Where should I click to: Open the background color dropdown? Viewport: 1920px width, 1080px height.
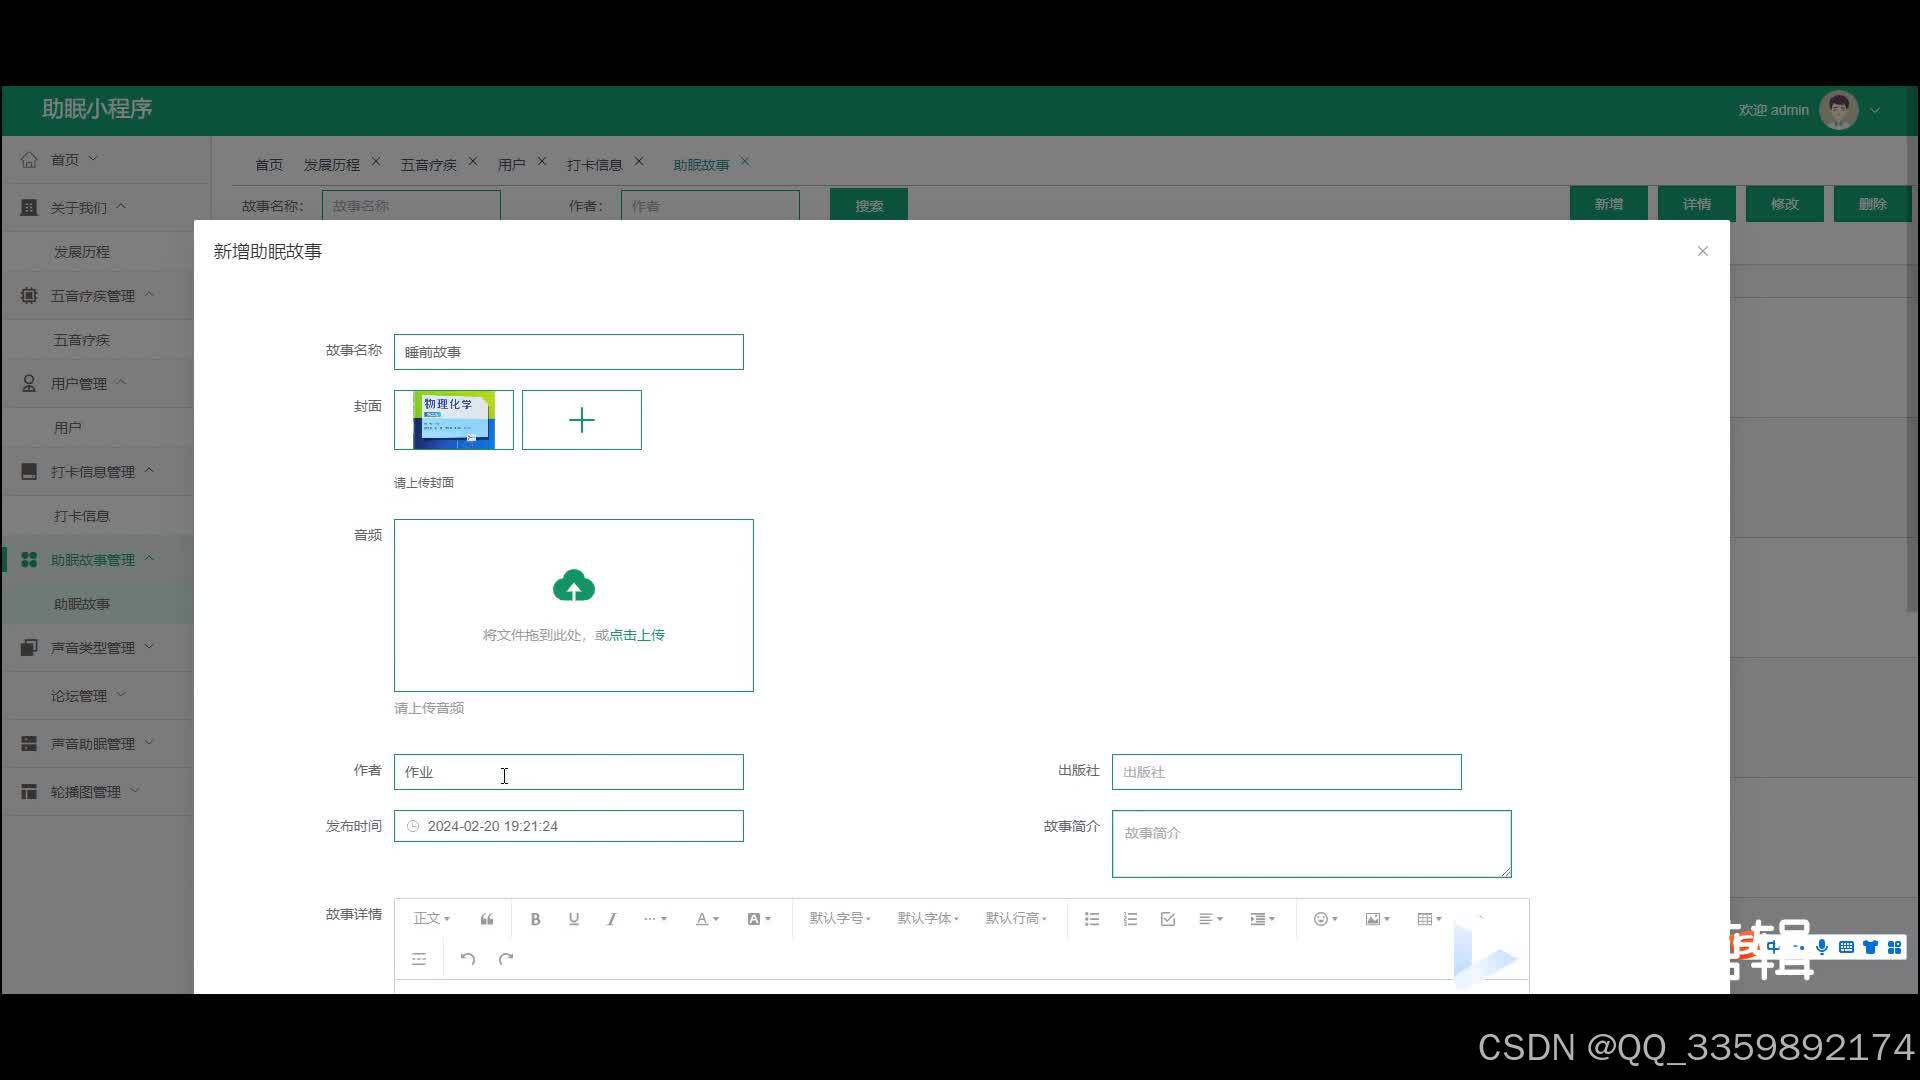coord(759,919)
